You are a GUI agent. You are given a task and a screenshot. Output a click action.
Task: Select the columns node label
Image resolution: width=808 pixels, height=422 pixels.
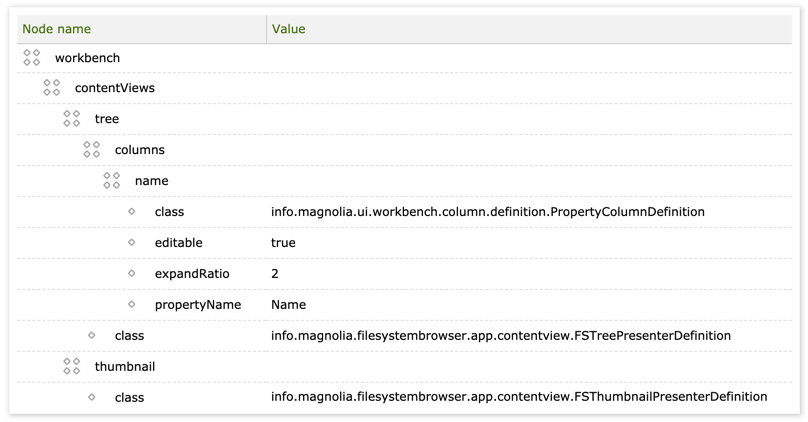coord(140,150)
